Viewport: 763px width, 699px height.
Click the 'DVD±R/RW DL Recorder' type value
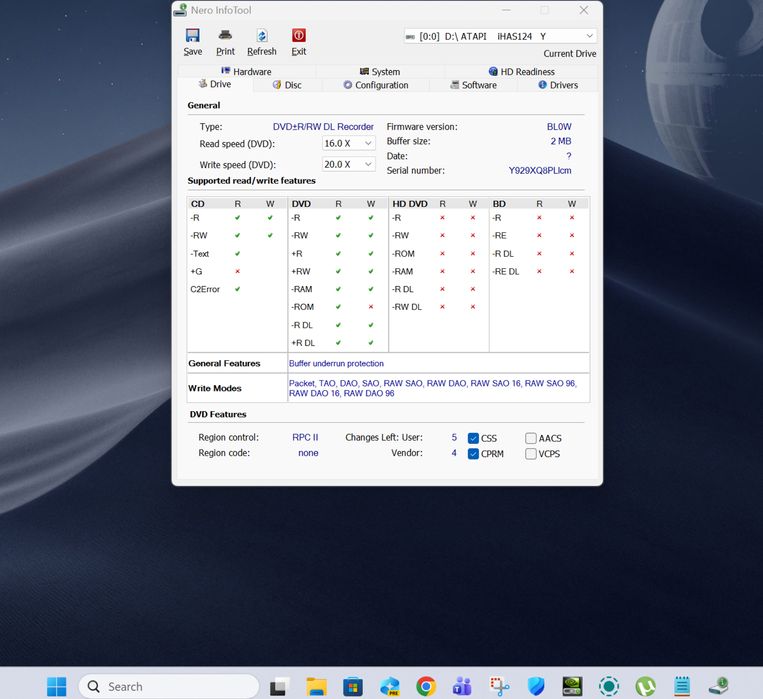pos(323,127)
